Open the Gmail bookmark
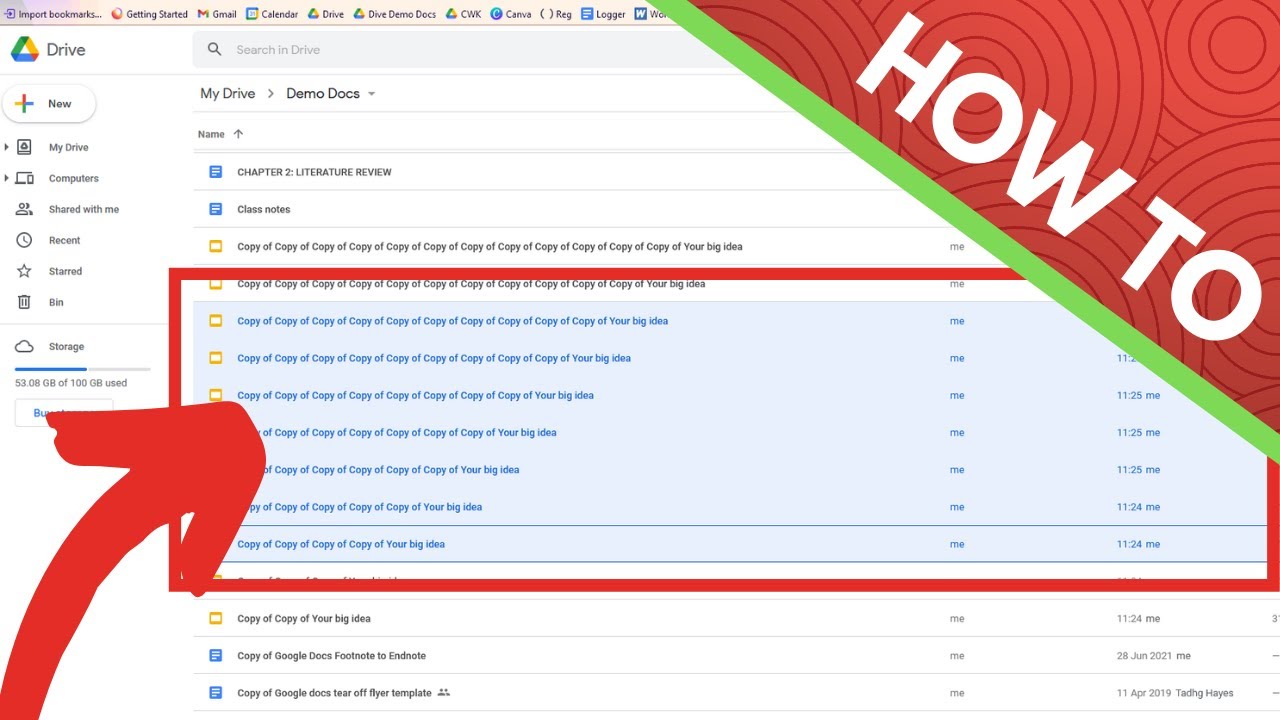 (217, 14)
